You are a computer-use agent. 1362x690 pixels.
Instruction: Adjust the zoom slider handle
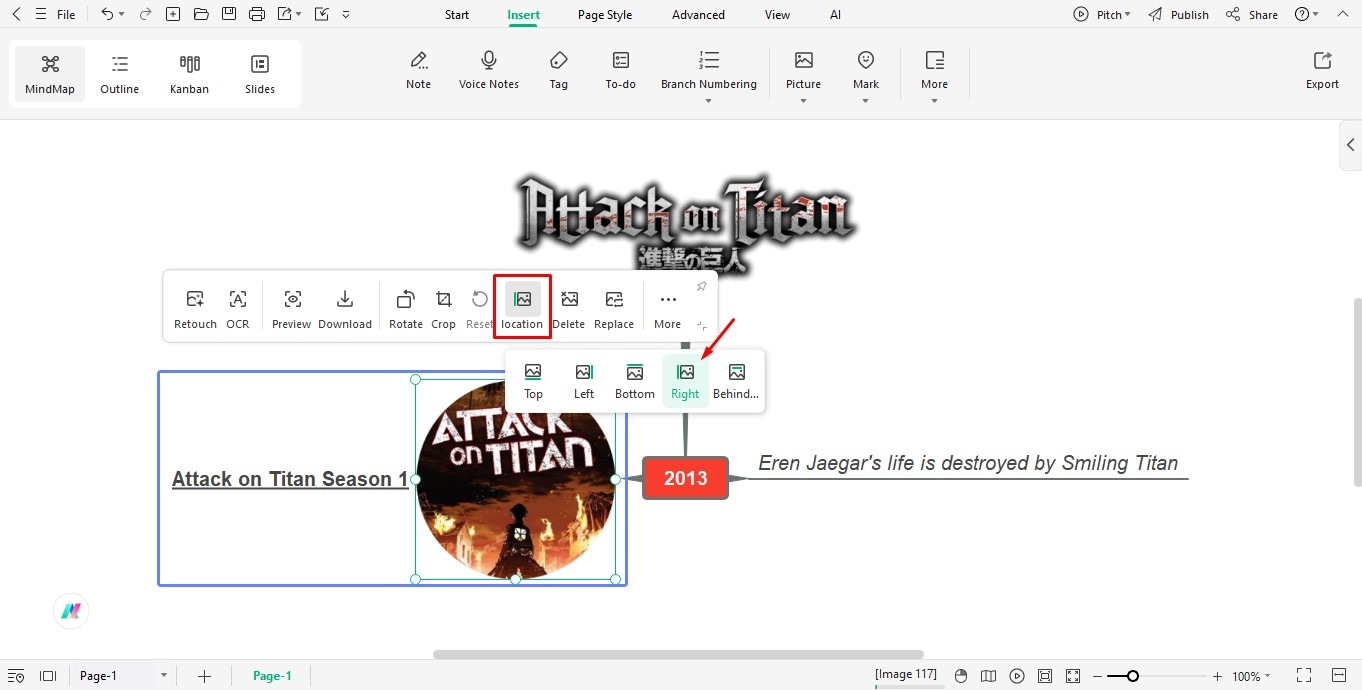point(1132,676)
